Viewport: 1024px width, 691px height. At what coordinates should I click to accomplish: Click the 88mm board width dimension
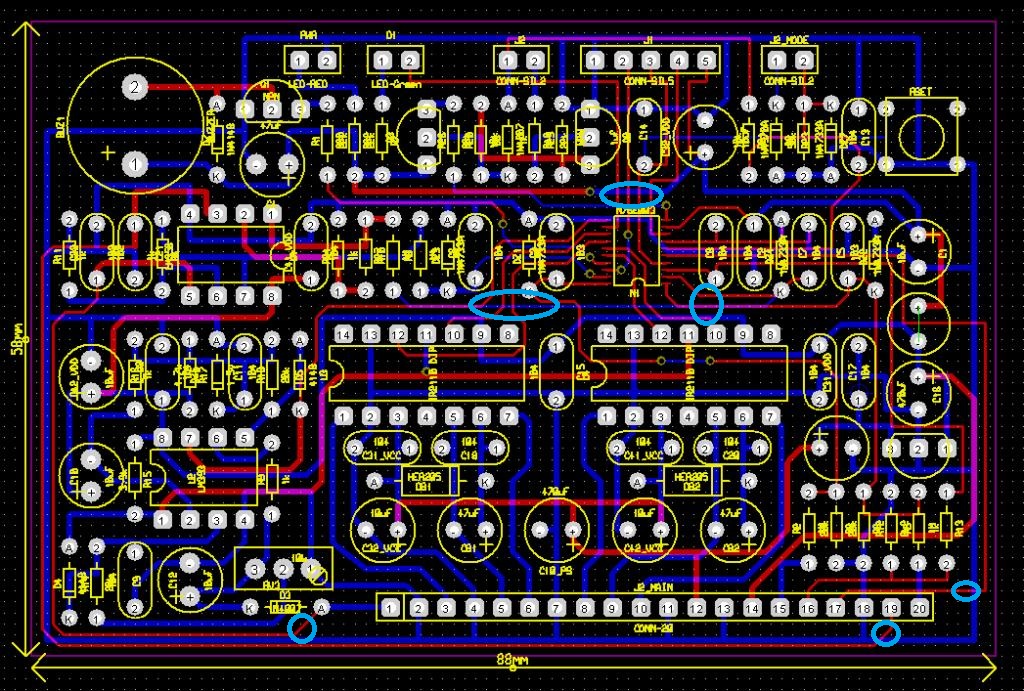(512, 661)
